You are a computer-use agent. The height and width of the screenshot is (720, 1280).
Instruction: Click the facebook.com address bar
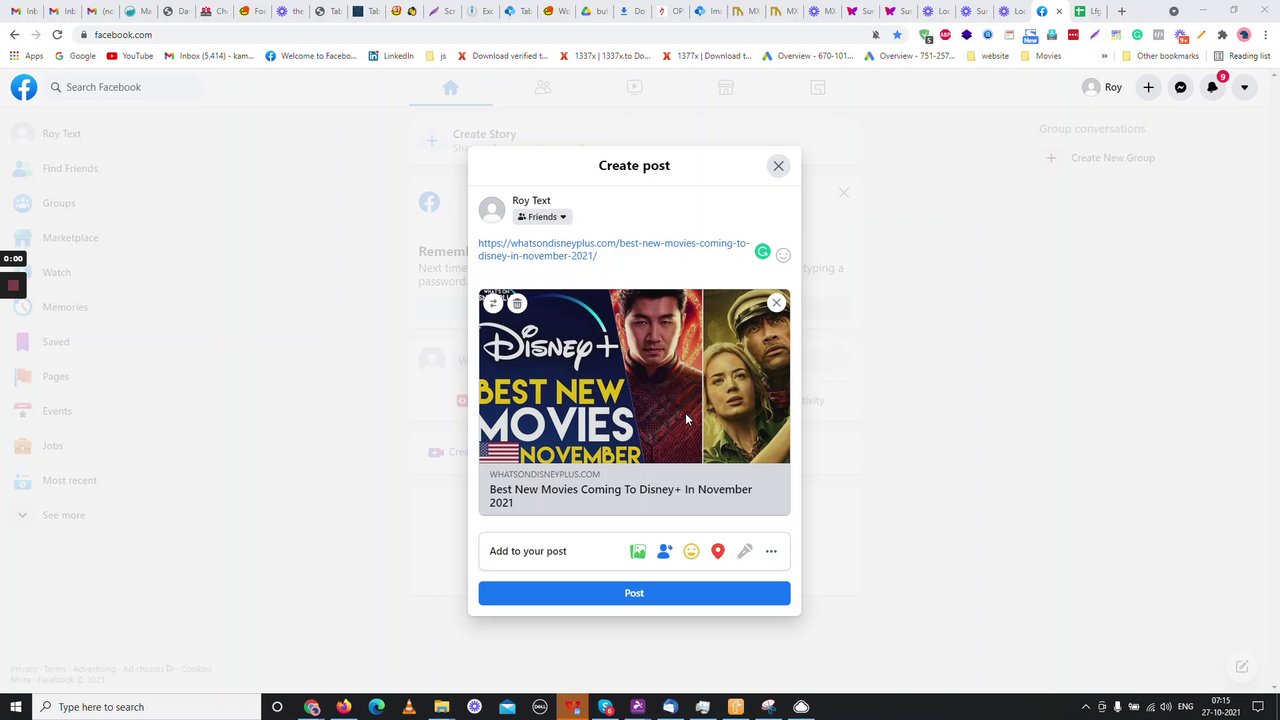[x=470, y=34]
